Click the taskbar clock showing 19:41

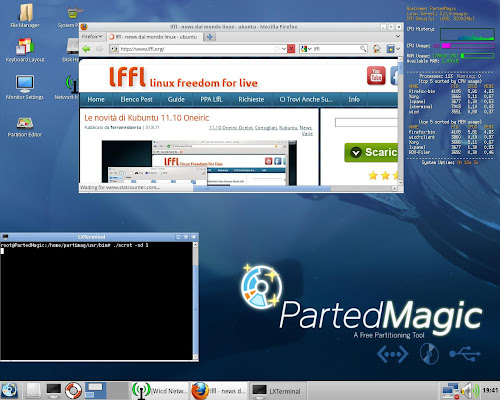pos(490,390)
